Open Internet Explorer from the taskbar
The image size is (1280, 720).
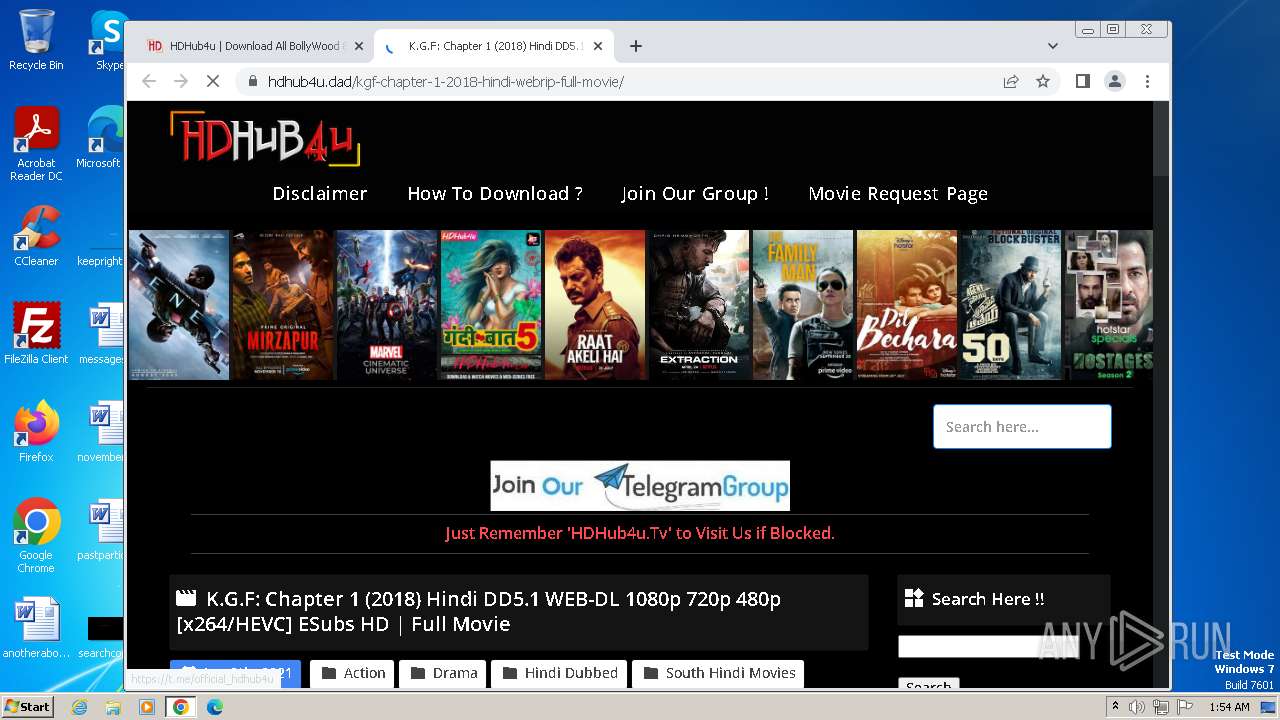point(79,707)
